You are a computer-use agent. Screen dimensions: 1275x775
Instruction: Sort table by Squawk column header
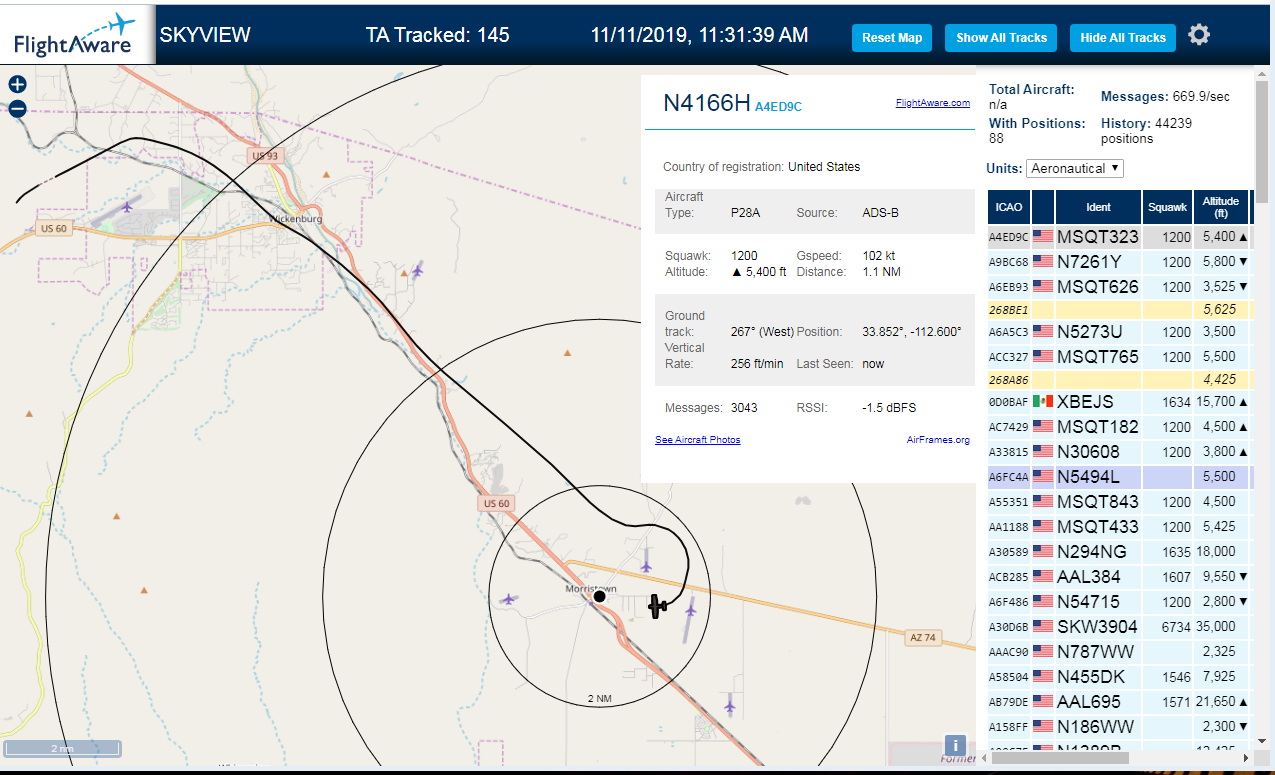coord(1167,207)
